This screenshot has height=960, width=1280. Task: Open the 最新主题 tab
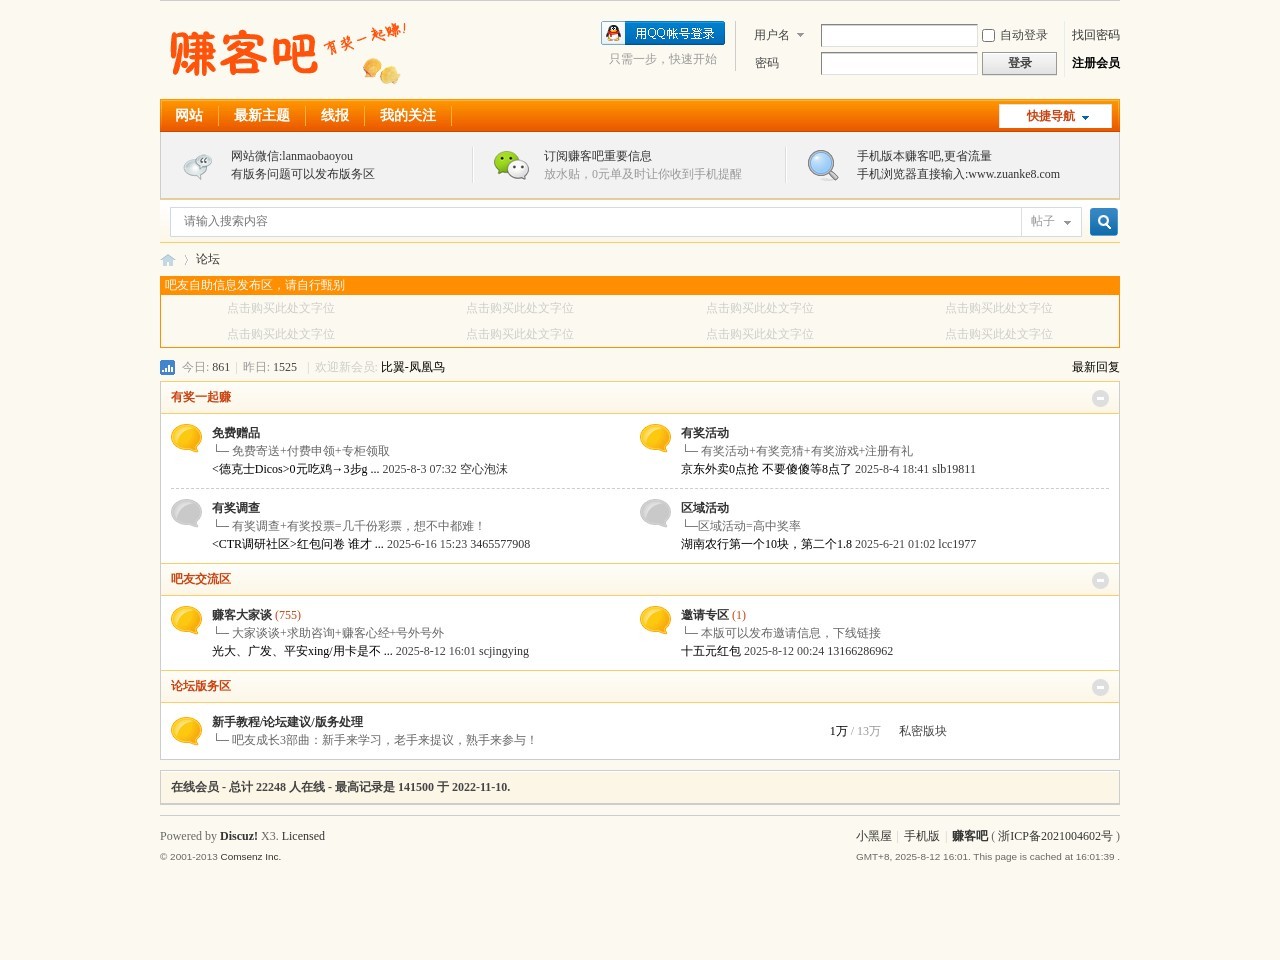pyautogui.click(x=261, y=116)
